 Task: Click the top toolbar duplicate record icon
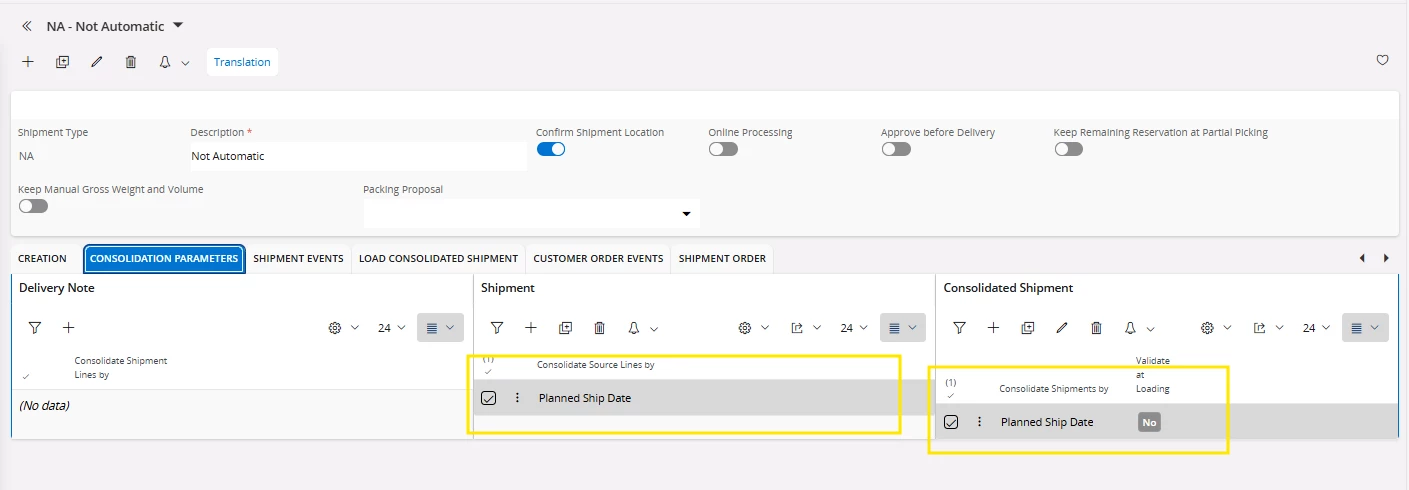point(62,62)
